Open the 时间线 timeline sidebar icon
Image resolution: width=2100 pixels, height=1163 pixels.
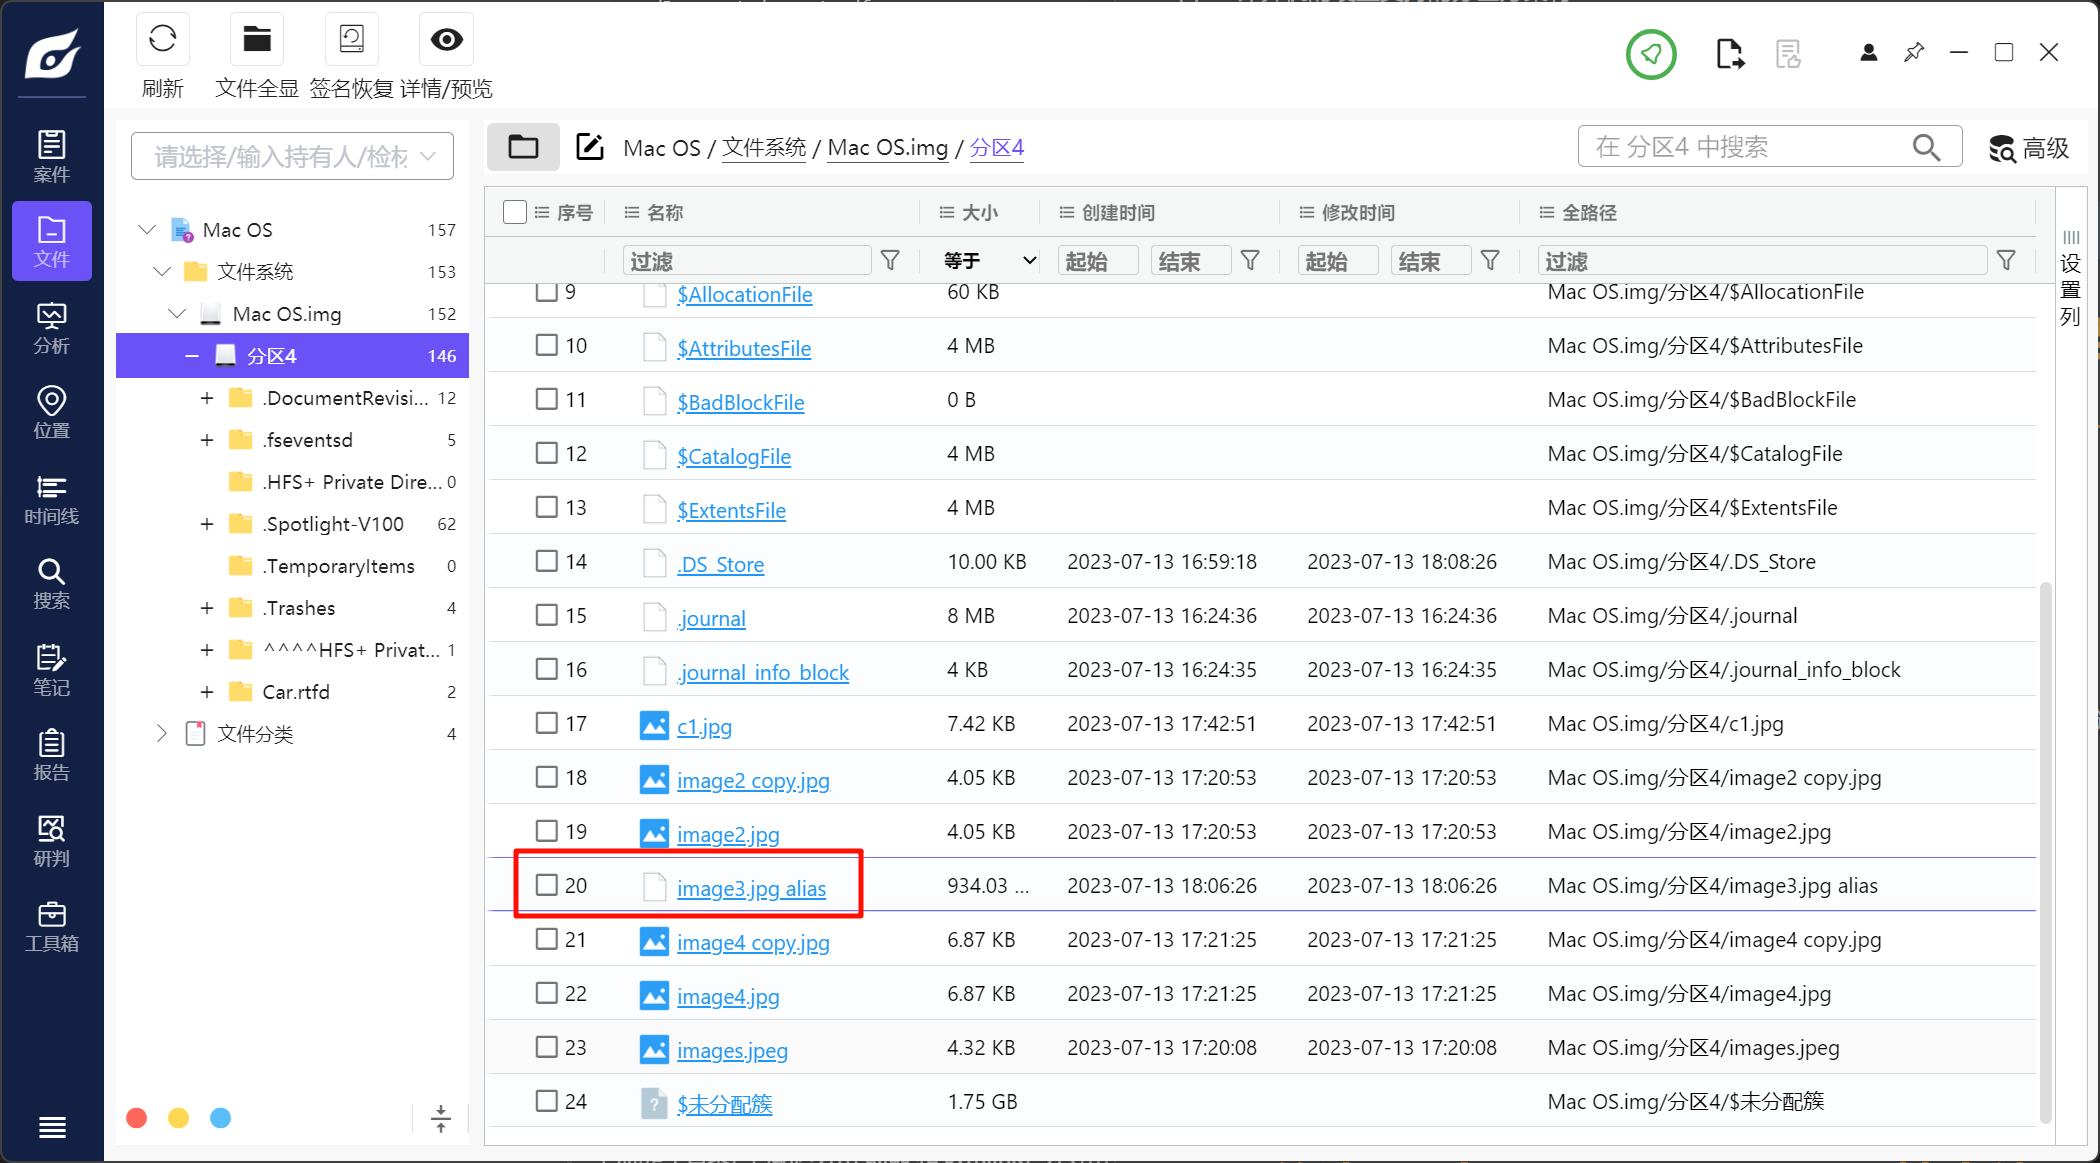tap(51, 499)
